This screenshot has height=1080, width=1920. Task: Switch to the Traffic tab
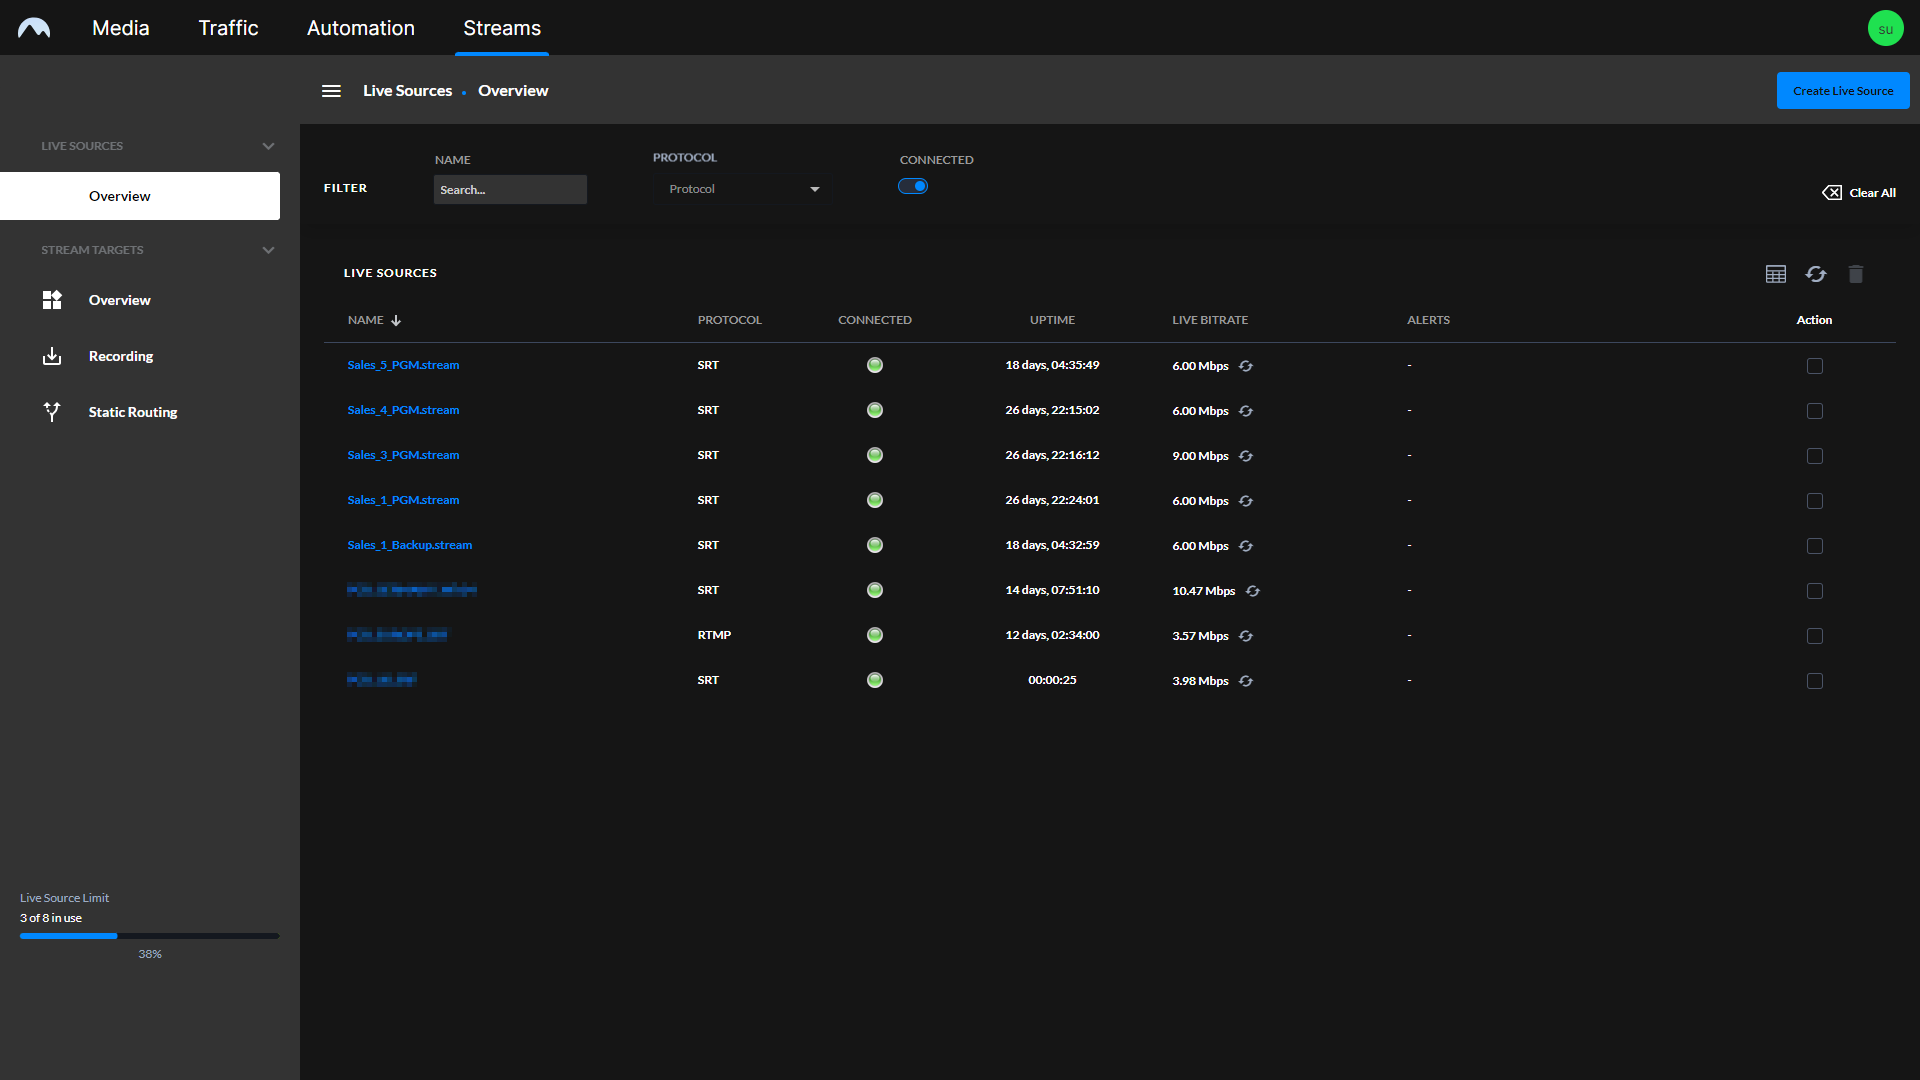coord(227,27)
